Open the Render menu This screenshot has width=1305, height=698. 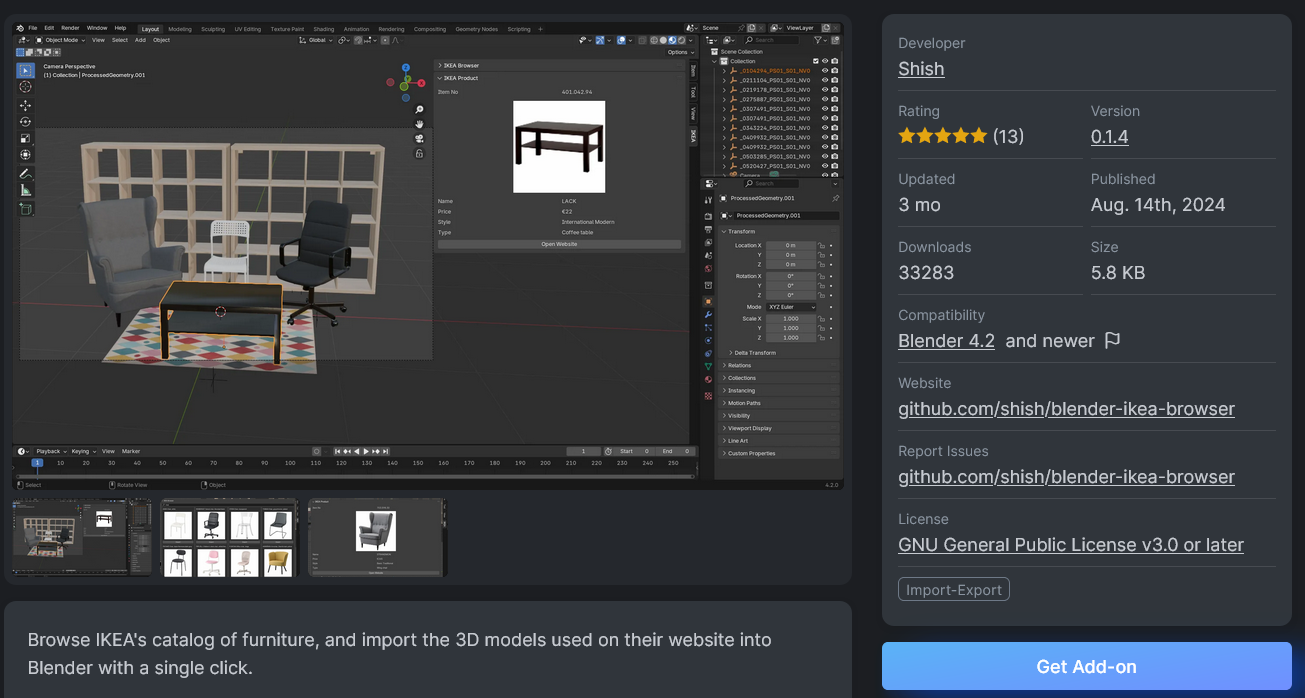tap(70, 28)
